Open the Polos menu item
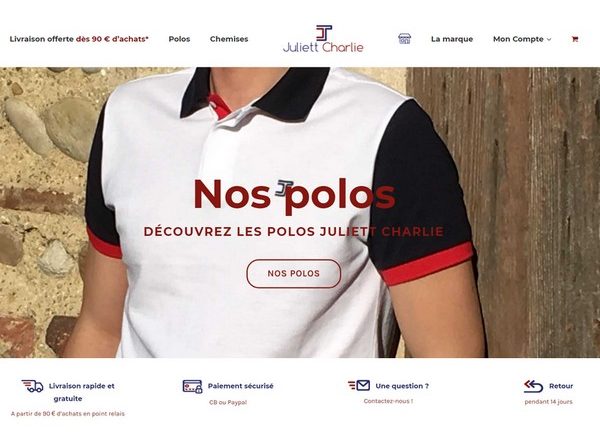Screen dimensions: 600x441 tap(179, 39)
